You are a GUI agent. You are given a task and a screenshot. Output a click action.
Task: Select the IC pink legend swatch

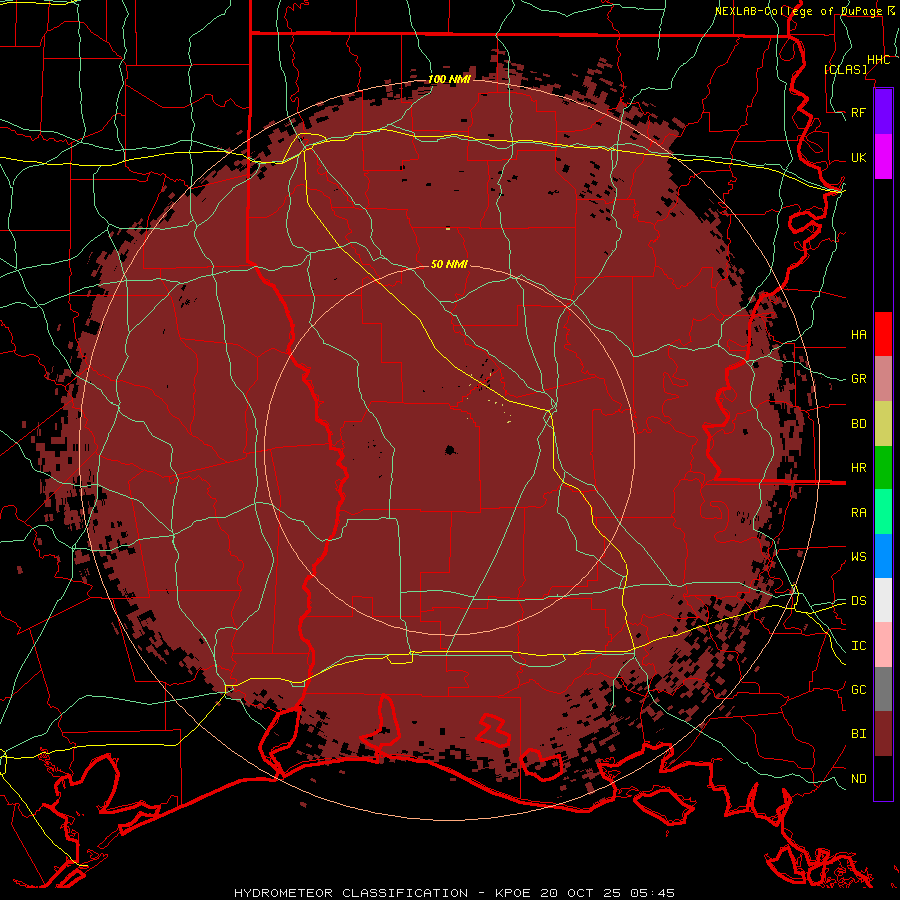883,645
